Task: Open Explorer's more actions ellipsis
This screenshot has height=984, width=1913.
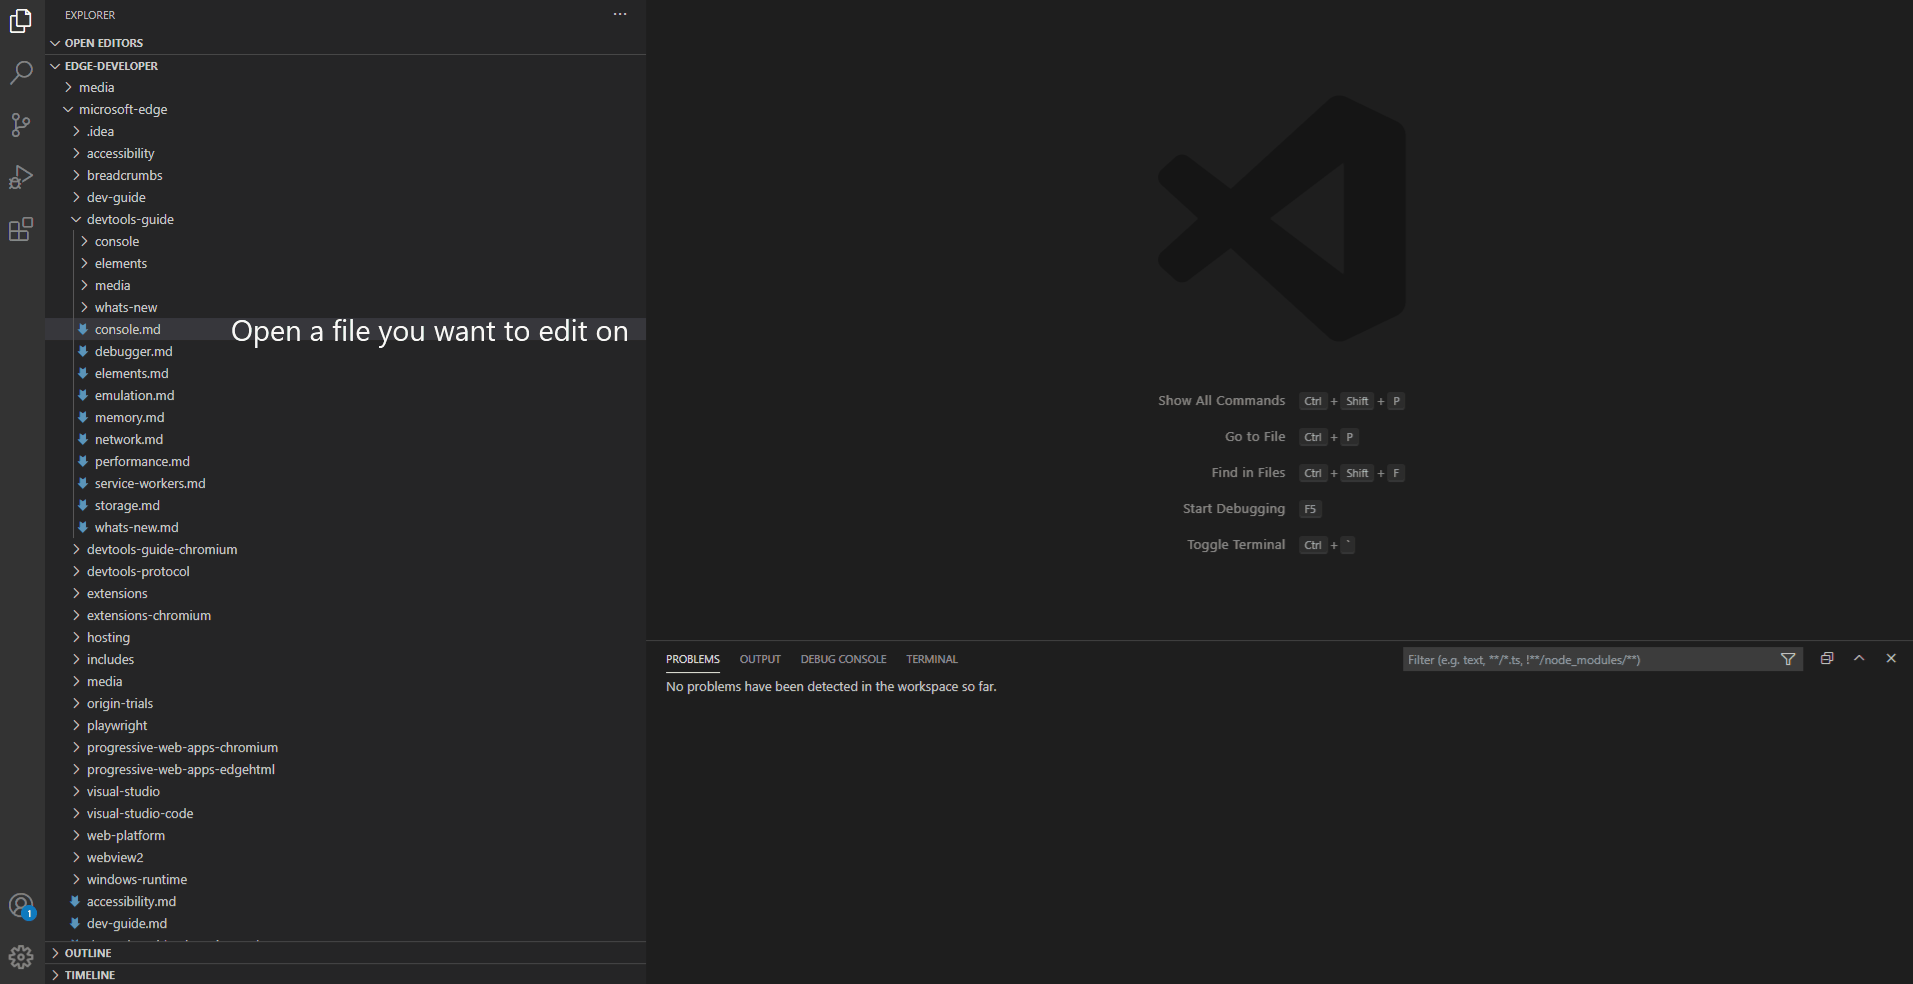Action: tap(620, 14)
